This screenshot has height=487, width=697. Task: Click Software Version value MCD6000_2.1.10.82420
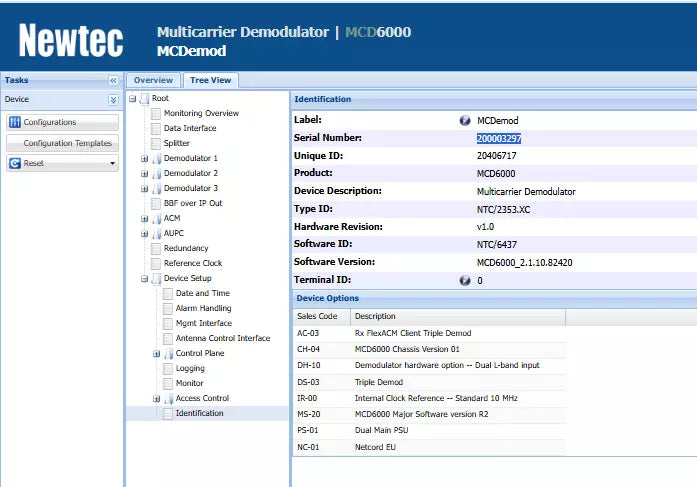tap(525, 263)
